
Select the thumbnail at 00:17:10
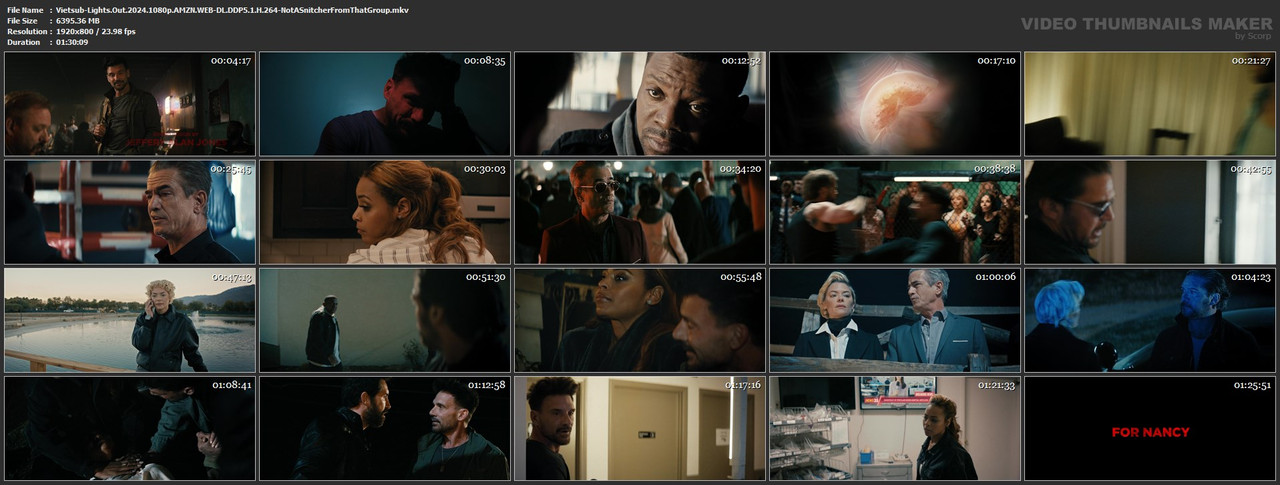[x=895, y=104]
